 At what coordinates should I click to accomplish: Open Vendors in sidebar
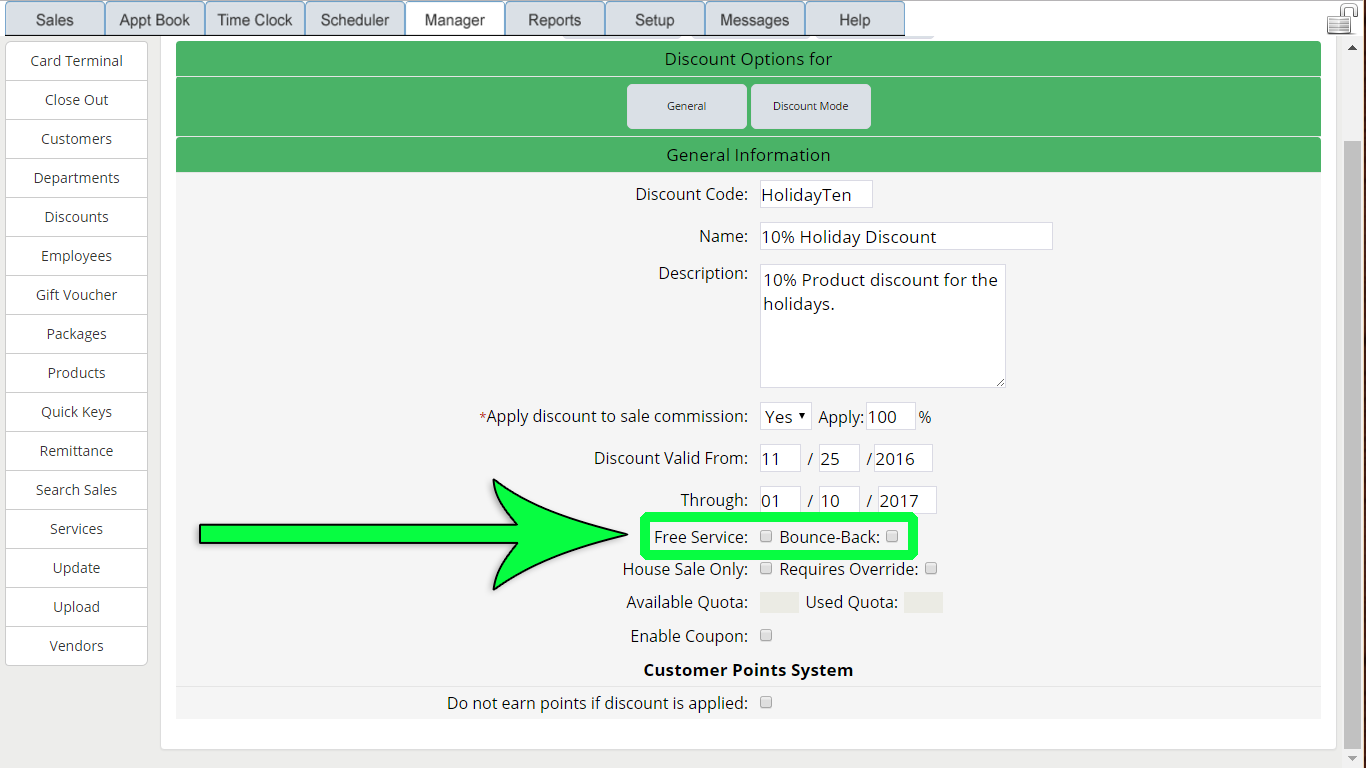click(x=76, y=646)
